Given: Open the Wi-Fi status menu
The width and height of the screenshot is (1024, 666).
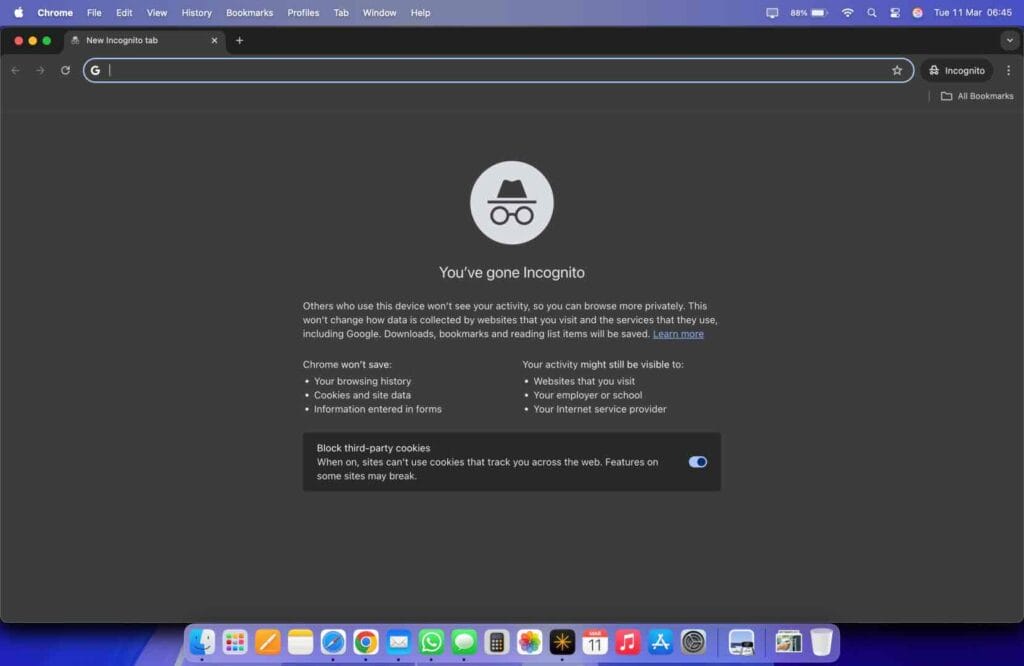Looking at the screenshot, I should coord(848,12).
